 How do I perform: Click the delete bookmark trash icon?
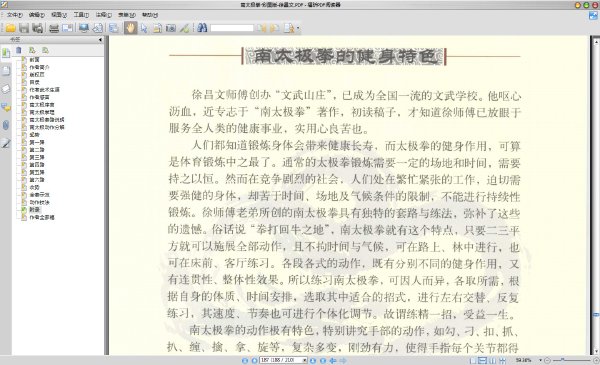tap(19, 50)
